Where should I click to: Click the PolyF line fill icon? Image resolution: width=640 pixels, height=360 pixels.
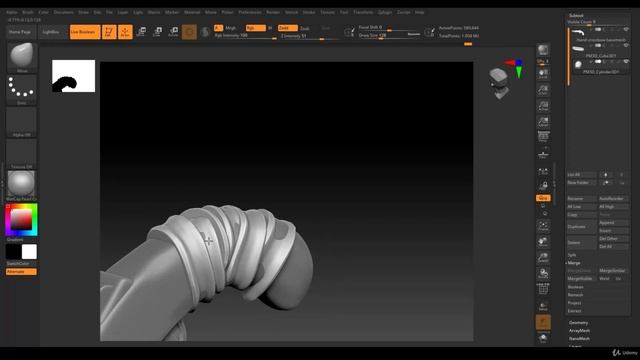(543, 289)
